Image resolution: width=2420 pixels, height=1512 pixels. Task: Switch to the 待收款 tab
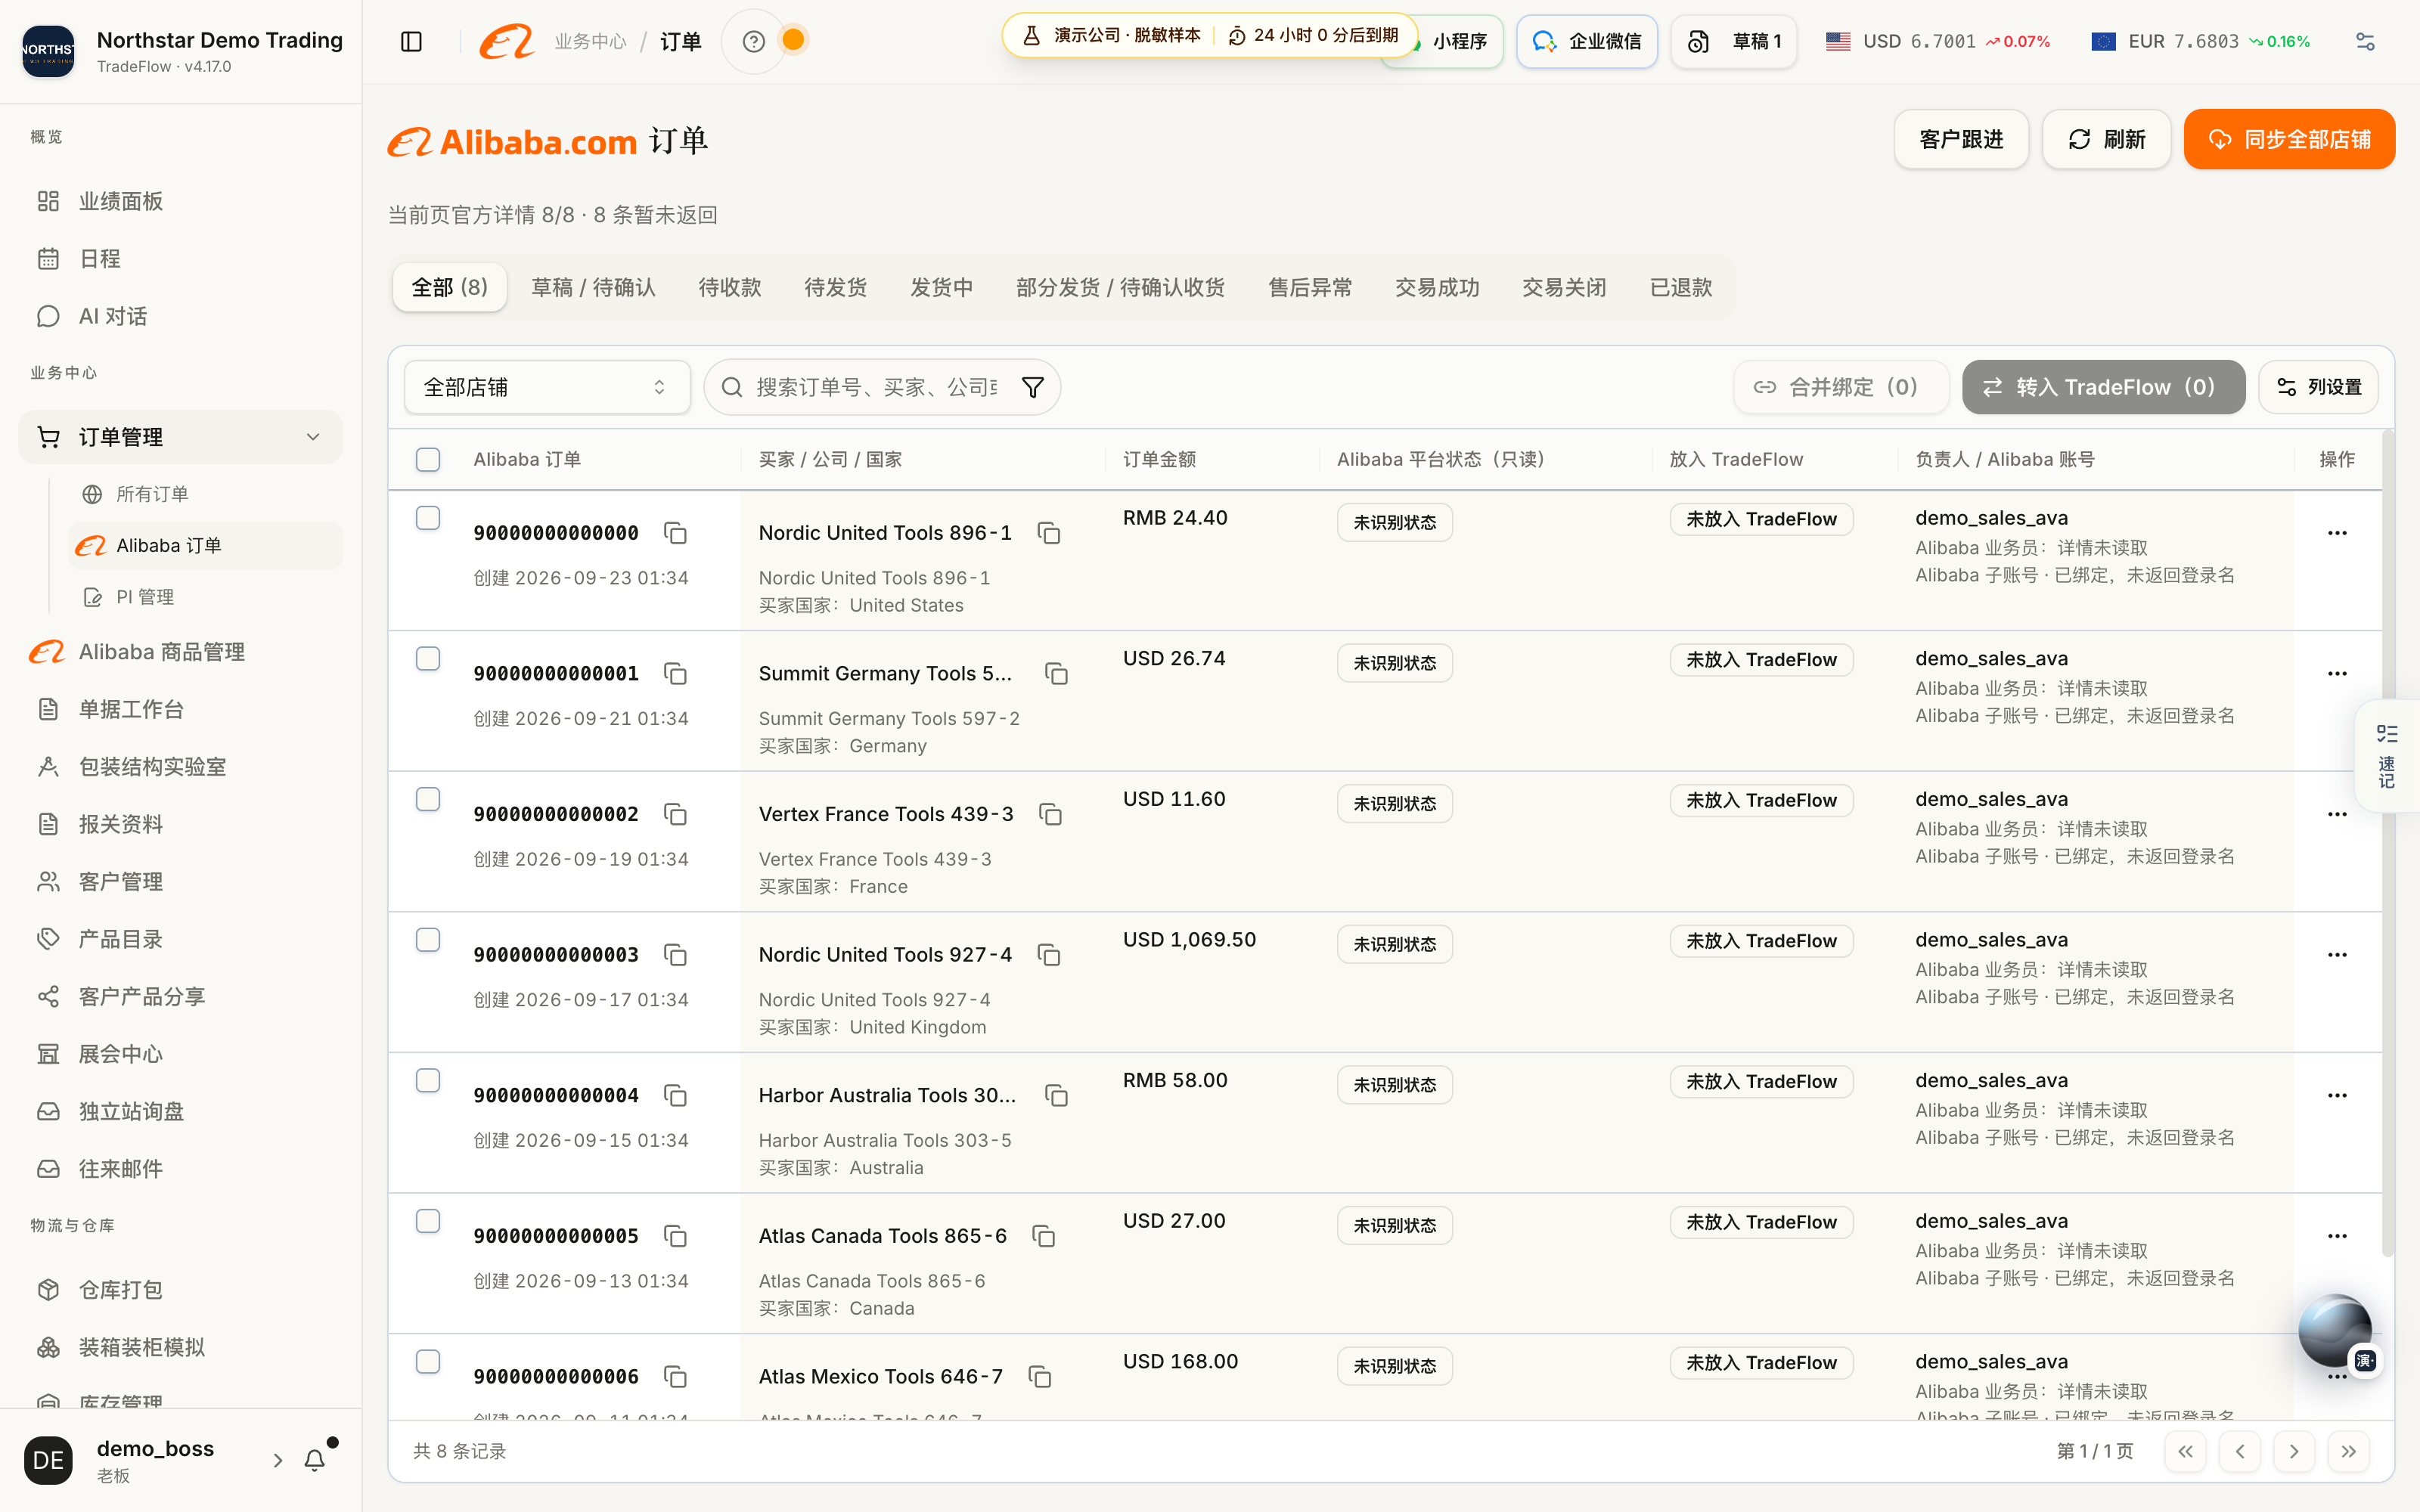click(x=730, y=288)
